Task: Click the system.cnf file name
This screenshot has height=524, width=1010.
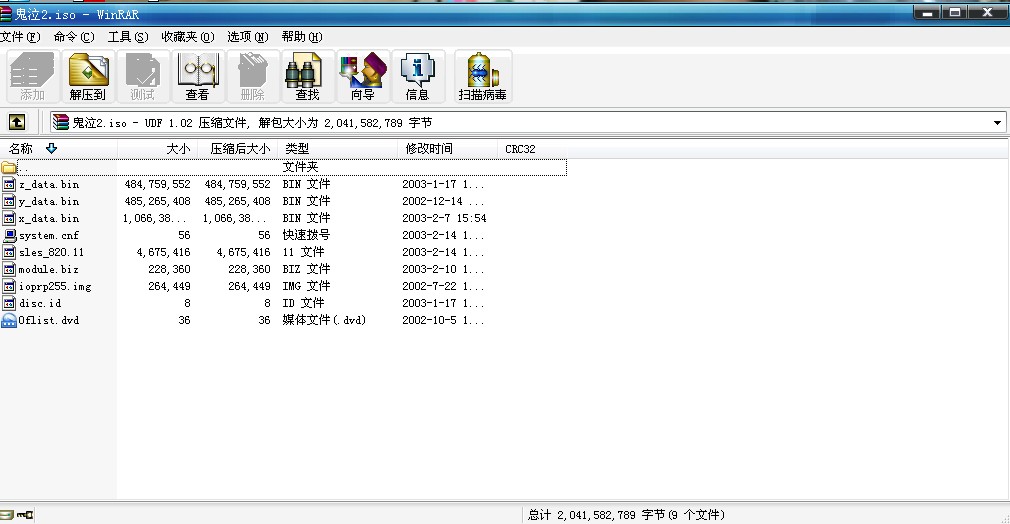Action: tap(49, 235)
